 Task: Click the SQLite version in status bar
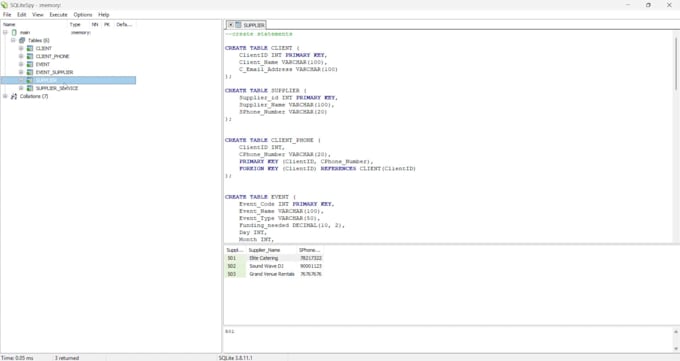point(235,358)
